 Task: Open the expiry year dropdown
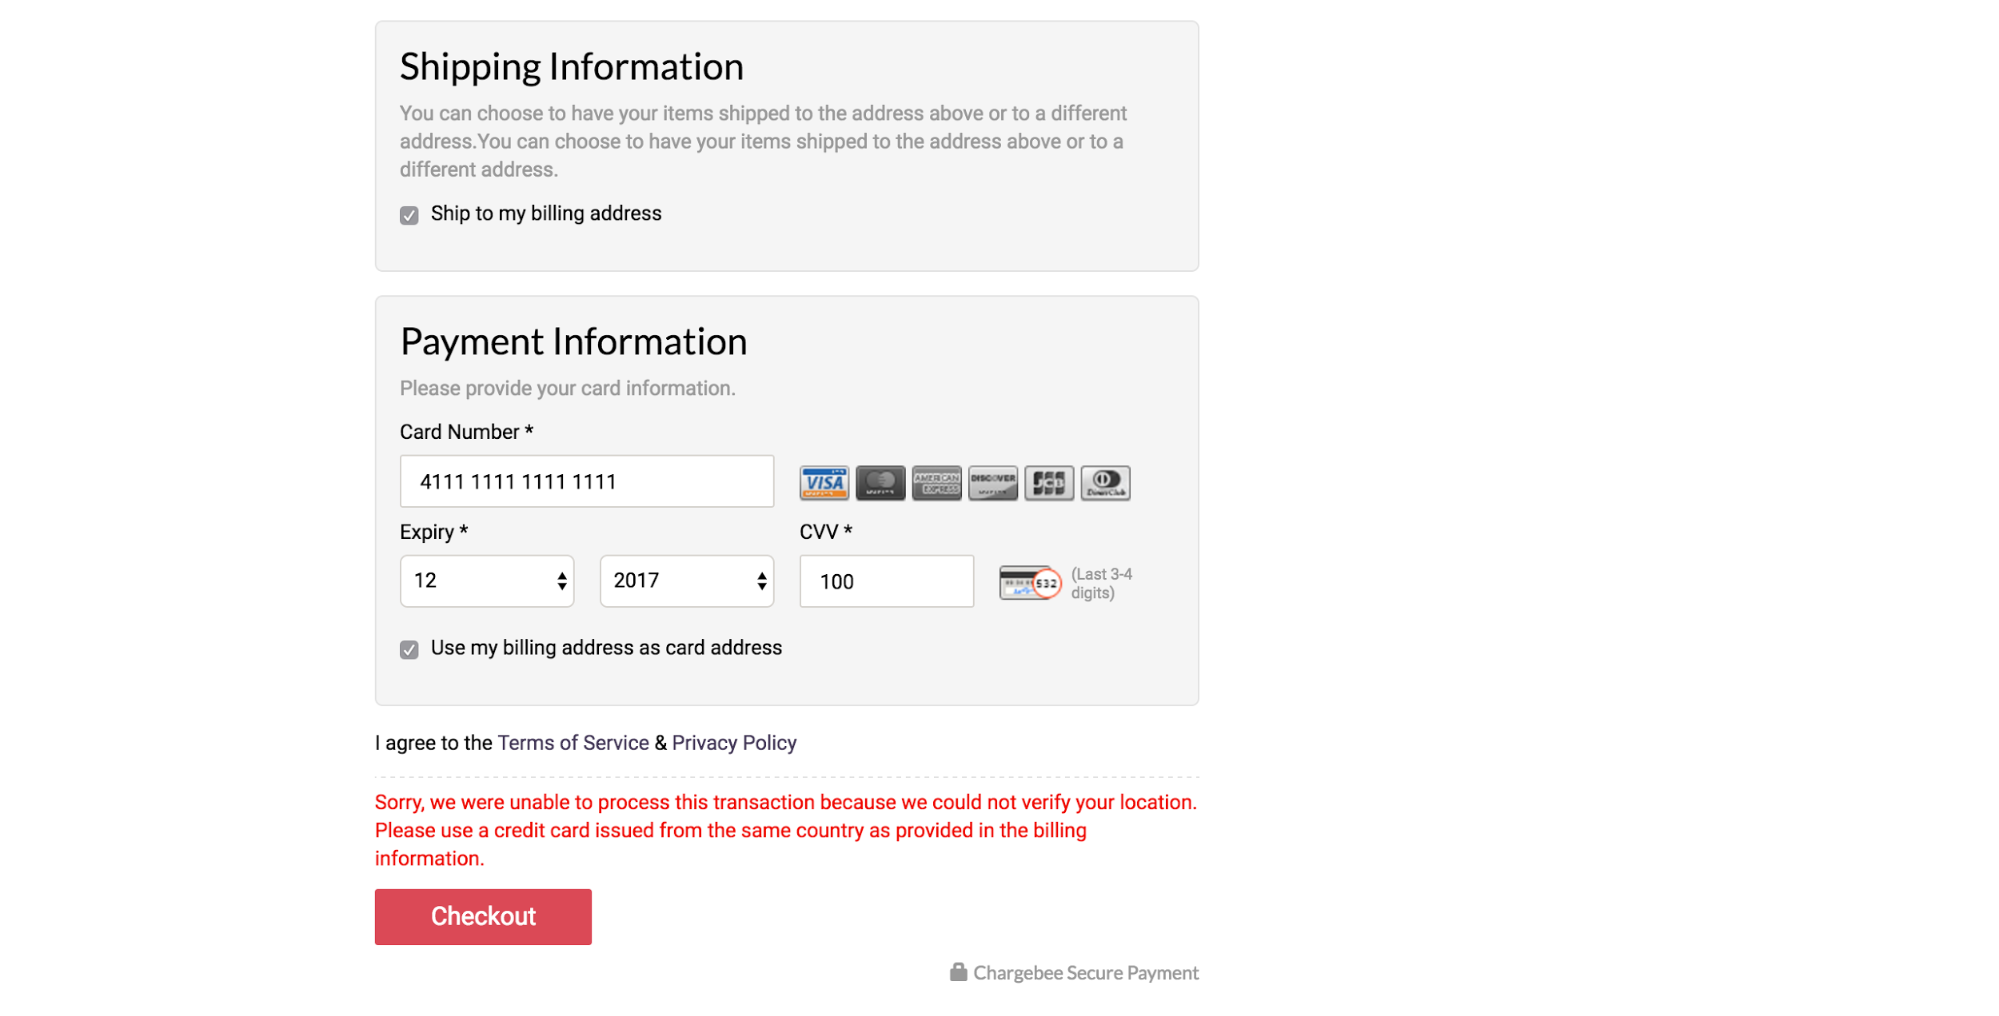pos(687,581)
